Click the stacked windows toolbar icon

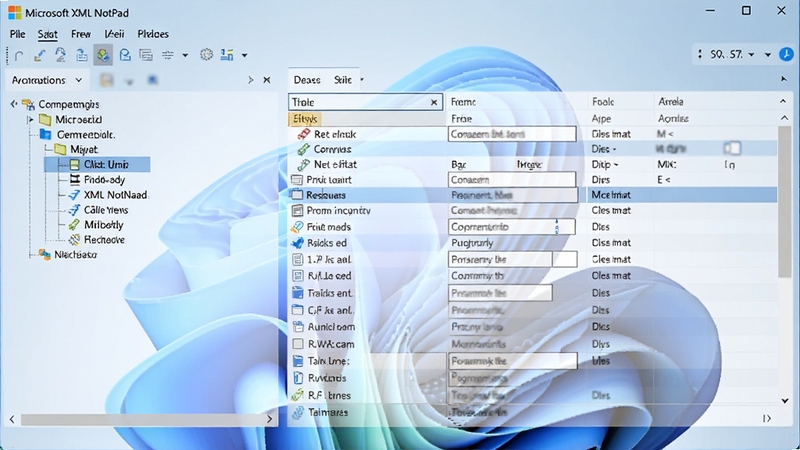tap(146, 55)
